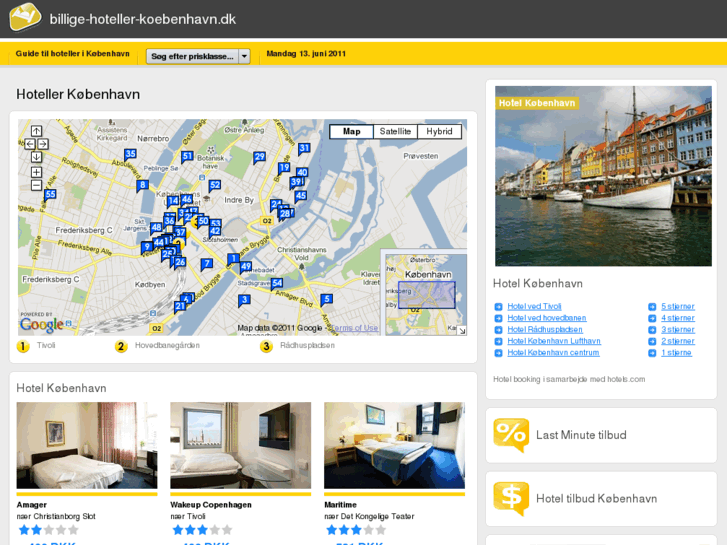Click the billige-hoteller-koebenhavn.dk site title

tap(143, 19)
